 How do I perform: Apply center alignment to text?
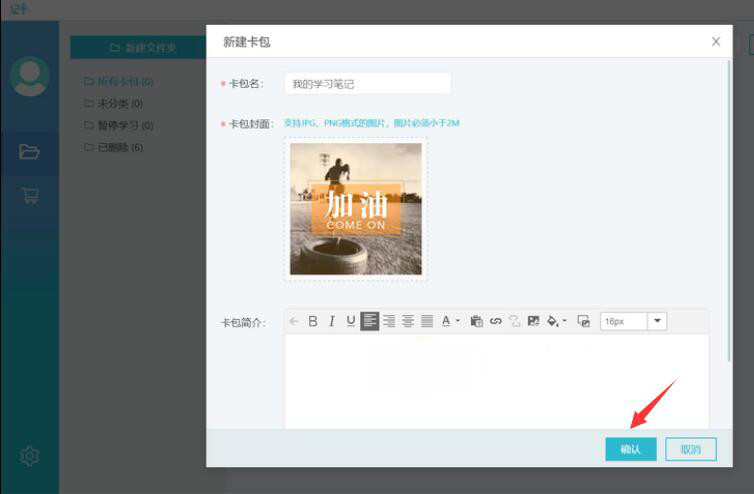coord(408,321)
